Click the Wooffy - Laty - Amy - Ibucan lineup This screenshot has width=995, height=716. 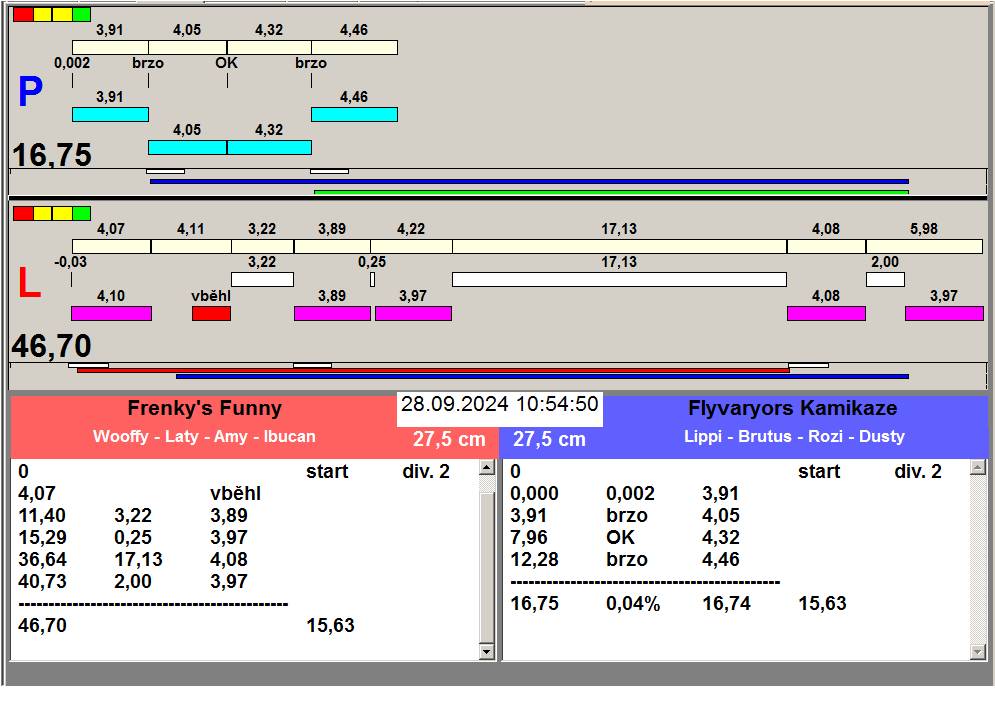tap(204, 437)
